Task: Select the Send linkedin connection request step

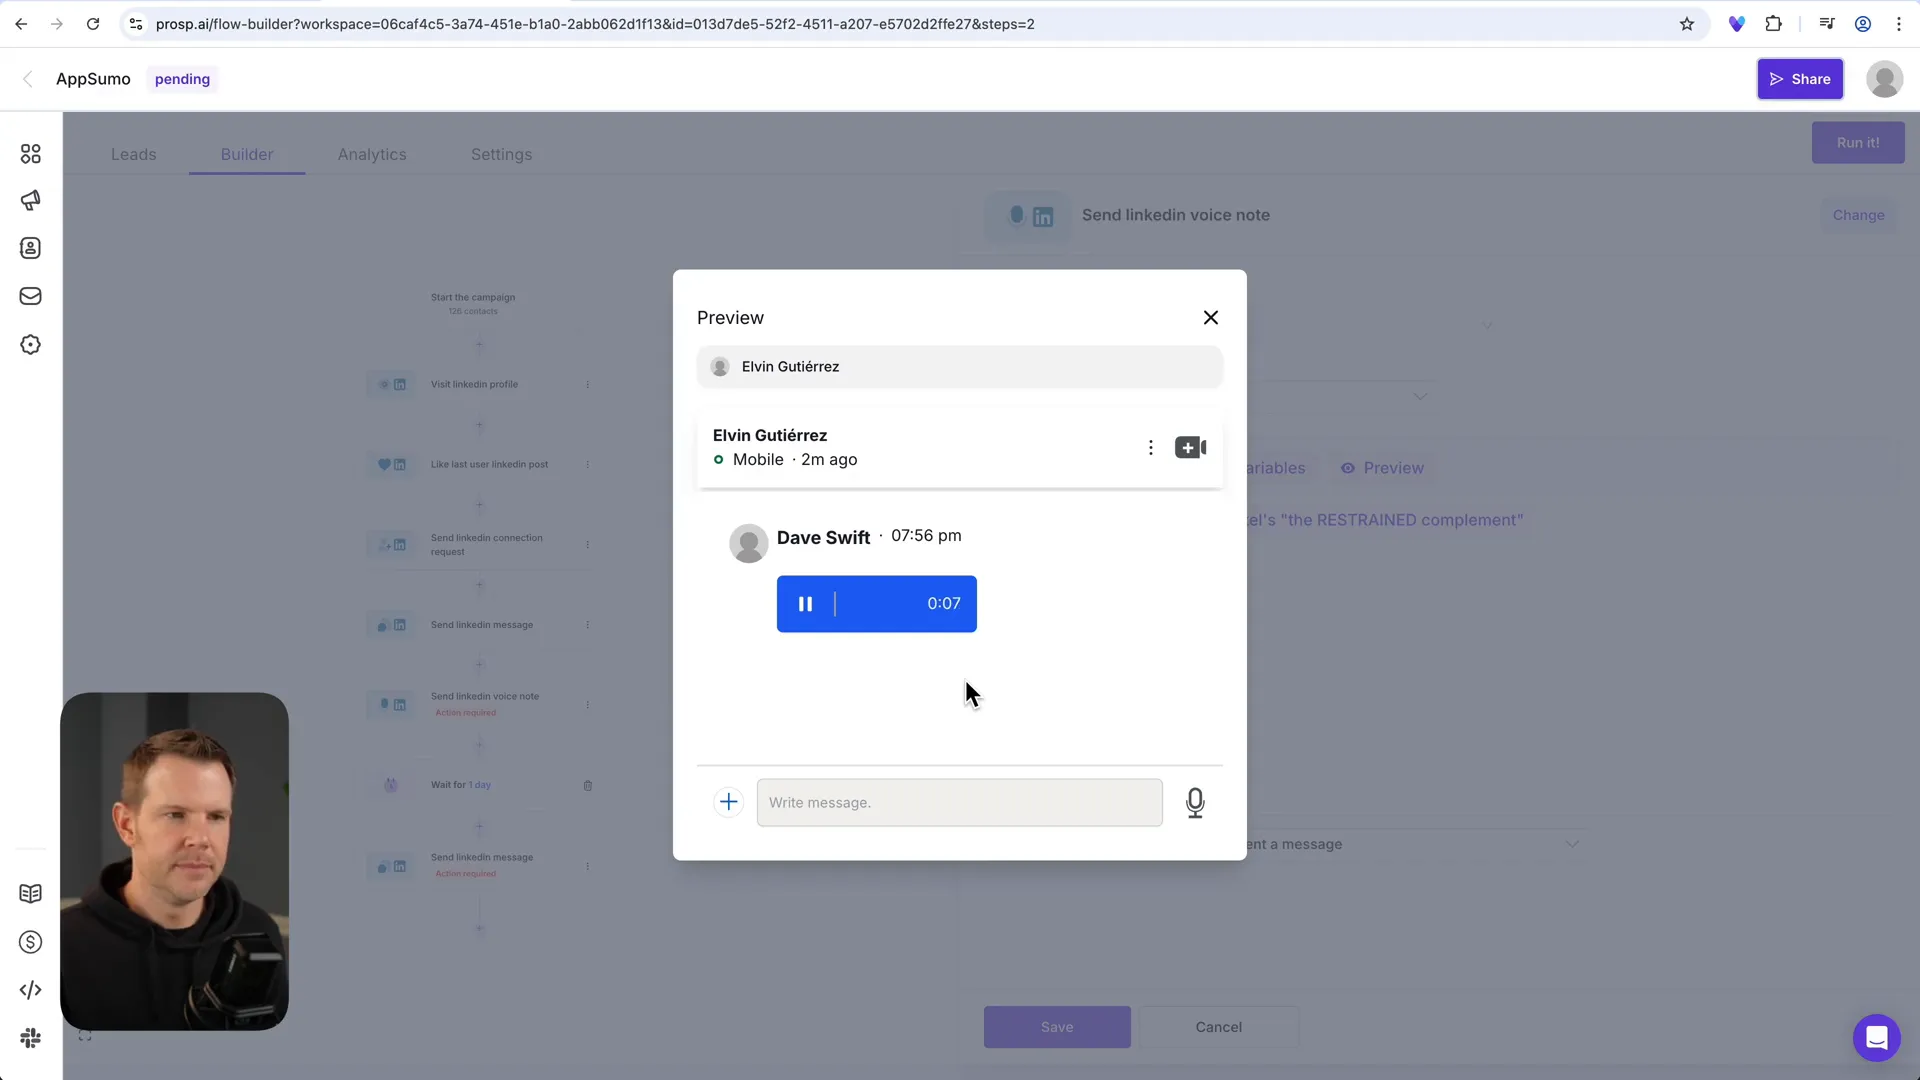Action: point(480,545)
